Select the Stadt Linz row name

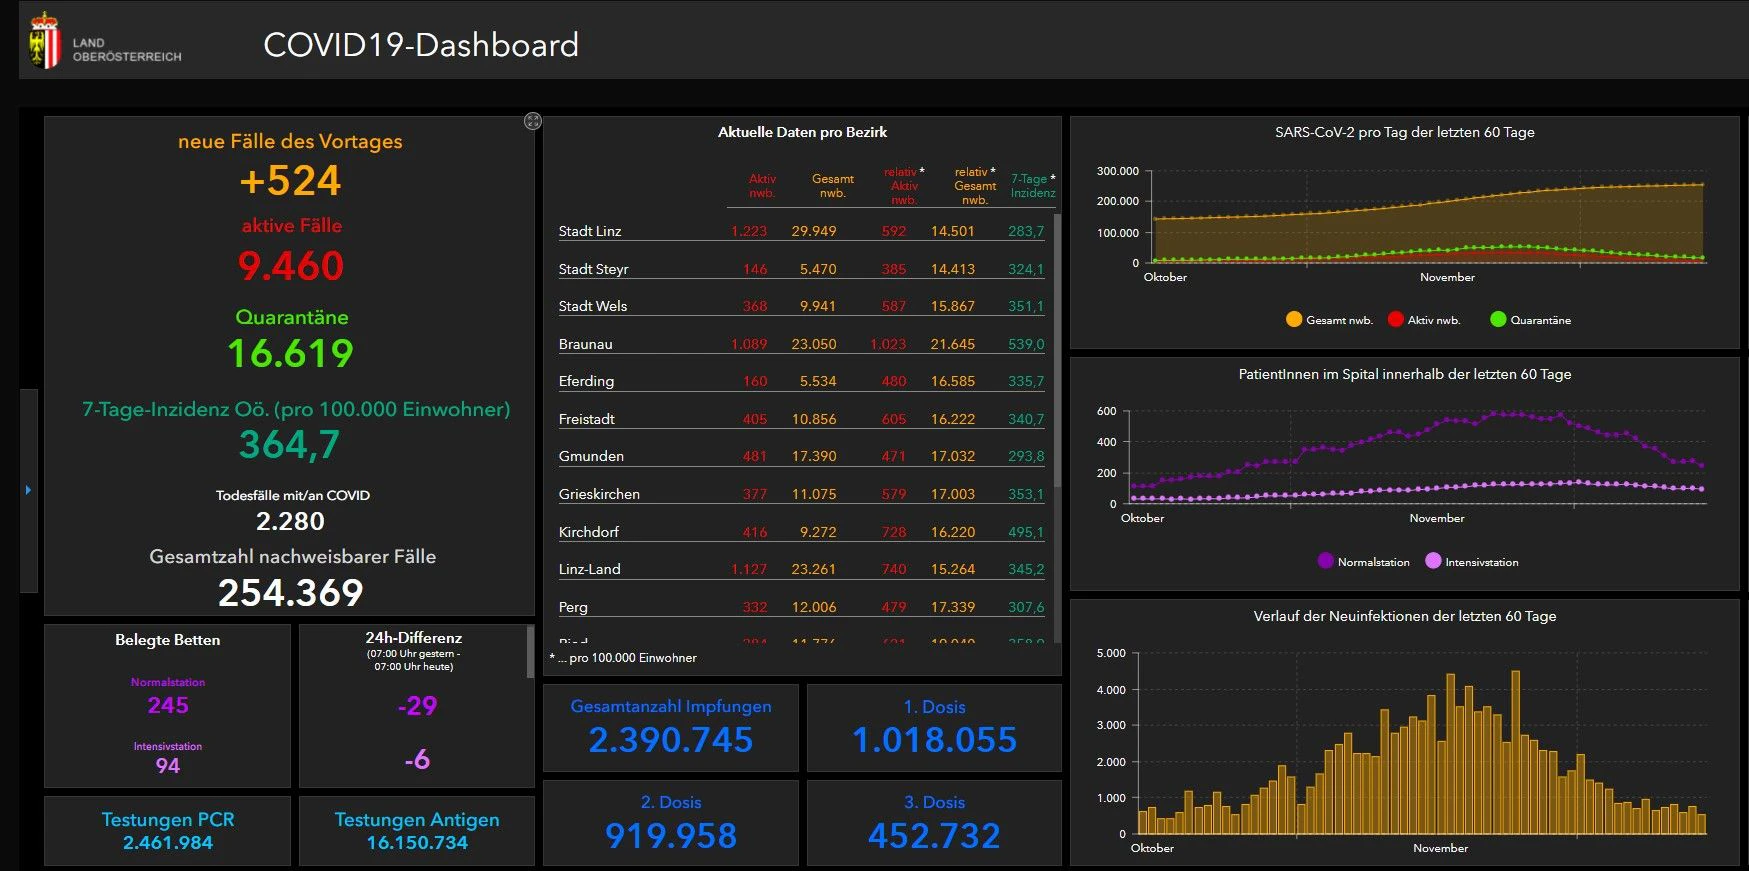590,231
